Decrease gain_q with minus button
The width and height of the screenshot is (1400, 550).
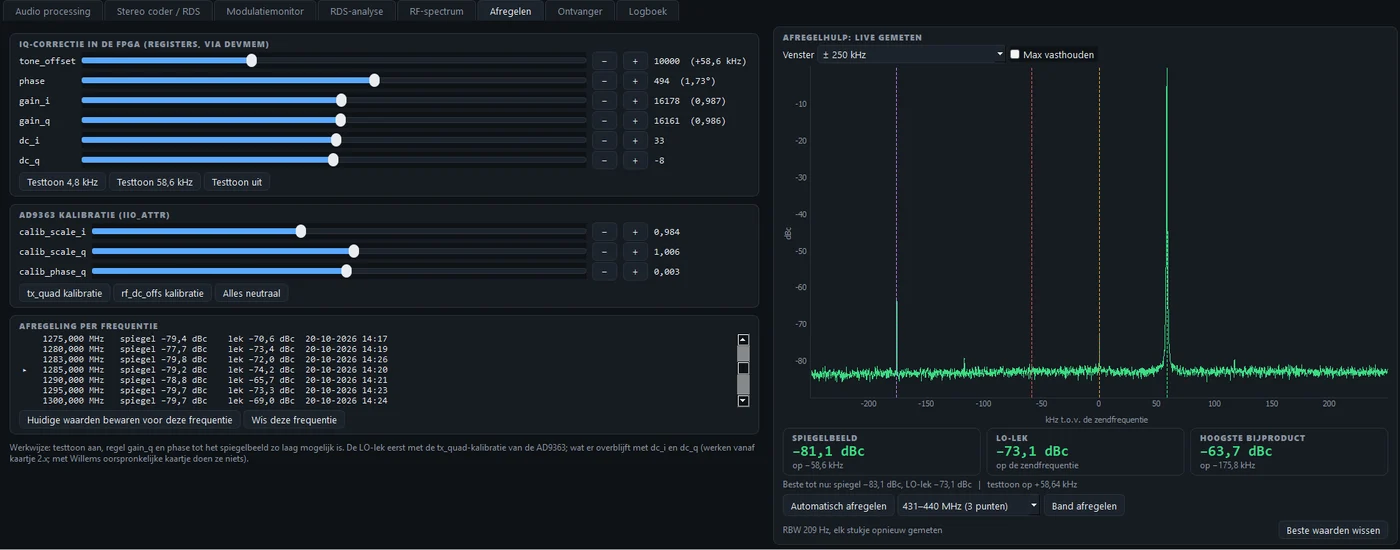point(604,121)
